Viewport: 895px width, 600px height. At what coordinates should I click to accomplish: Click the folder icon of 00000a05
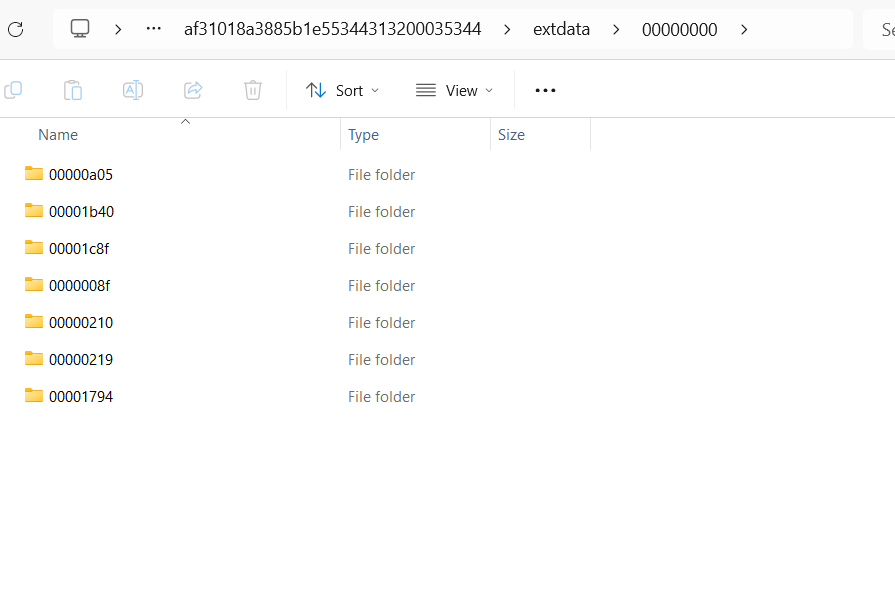tap(34, 174)
